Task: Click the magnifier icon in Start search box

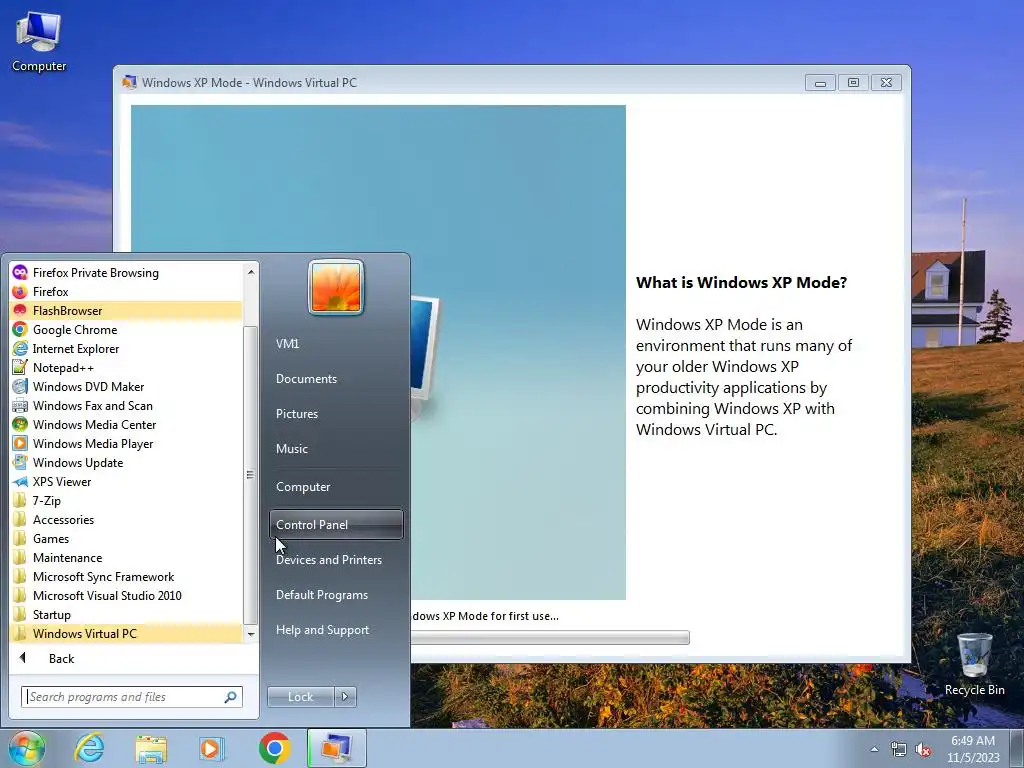Action: (231, 697)
